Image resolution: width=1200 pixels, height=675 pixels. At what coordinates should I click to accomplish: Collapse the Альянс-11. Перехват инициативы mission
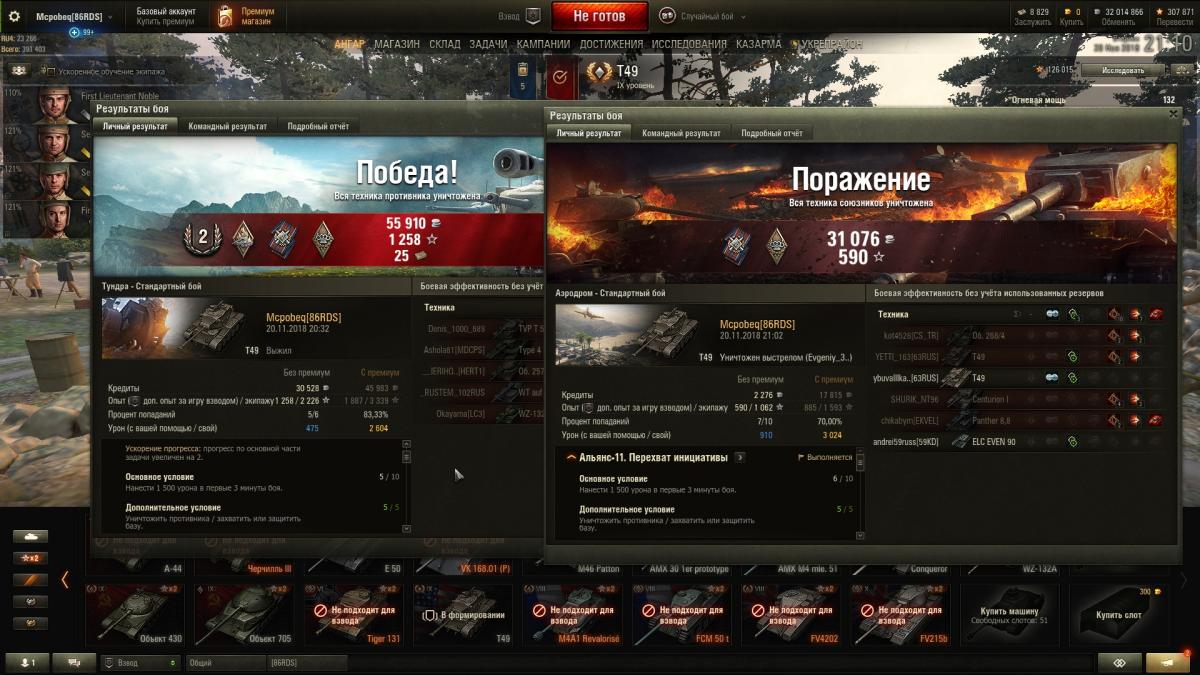click(x=572, y=457)
